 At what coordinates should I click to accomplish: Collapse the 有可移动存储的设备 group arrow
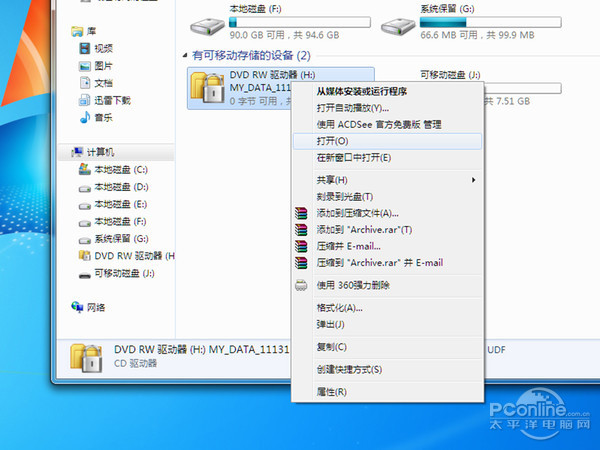point(185,55)
